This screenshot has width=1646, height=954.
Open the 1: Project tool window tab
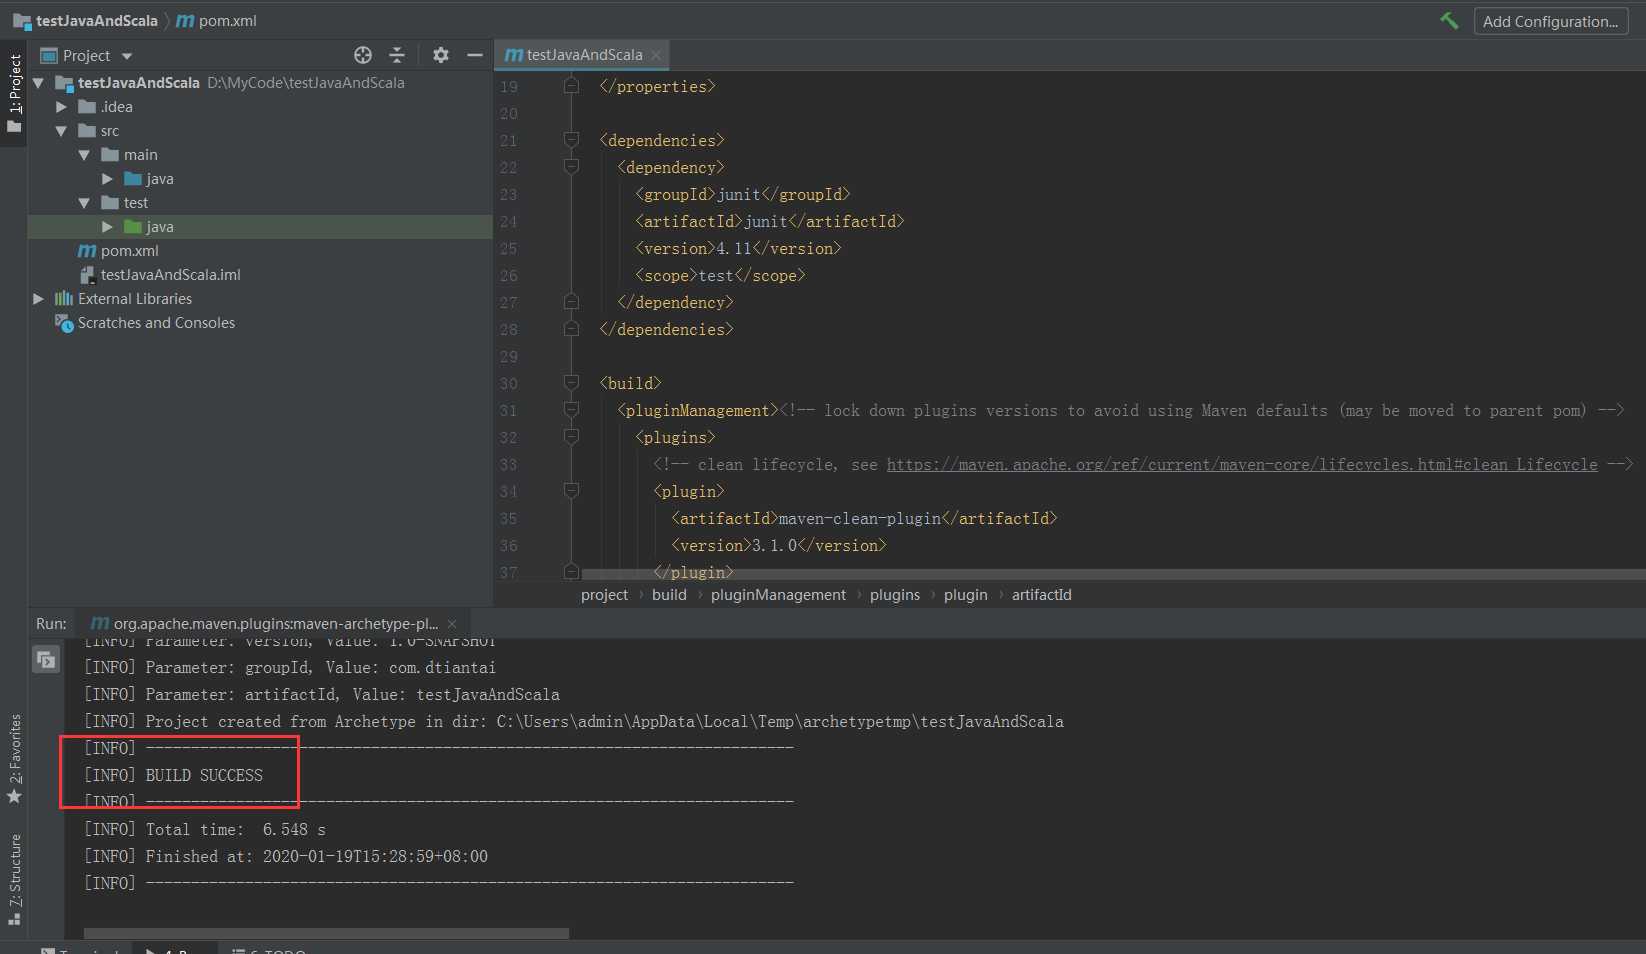click(14, 94)
